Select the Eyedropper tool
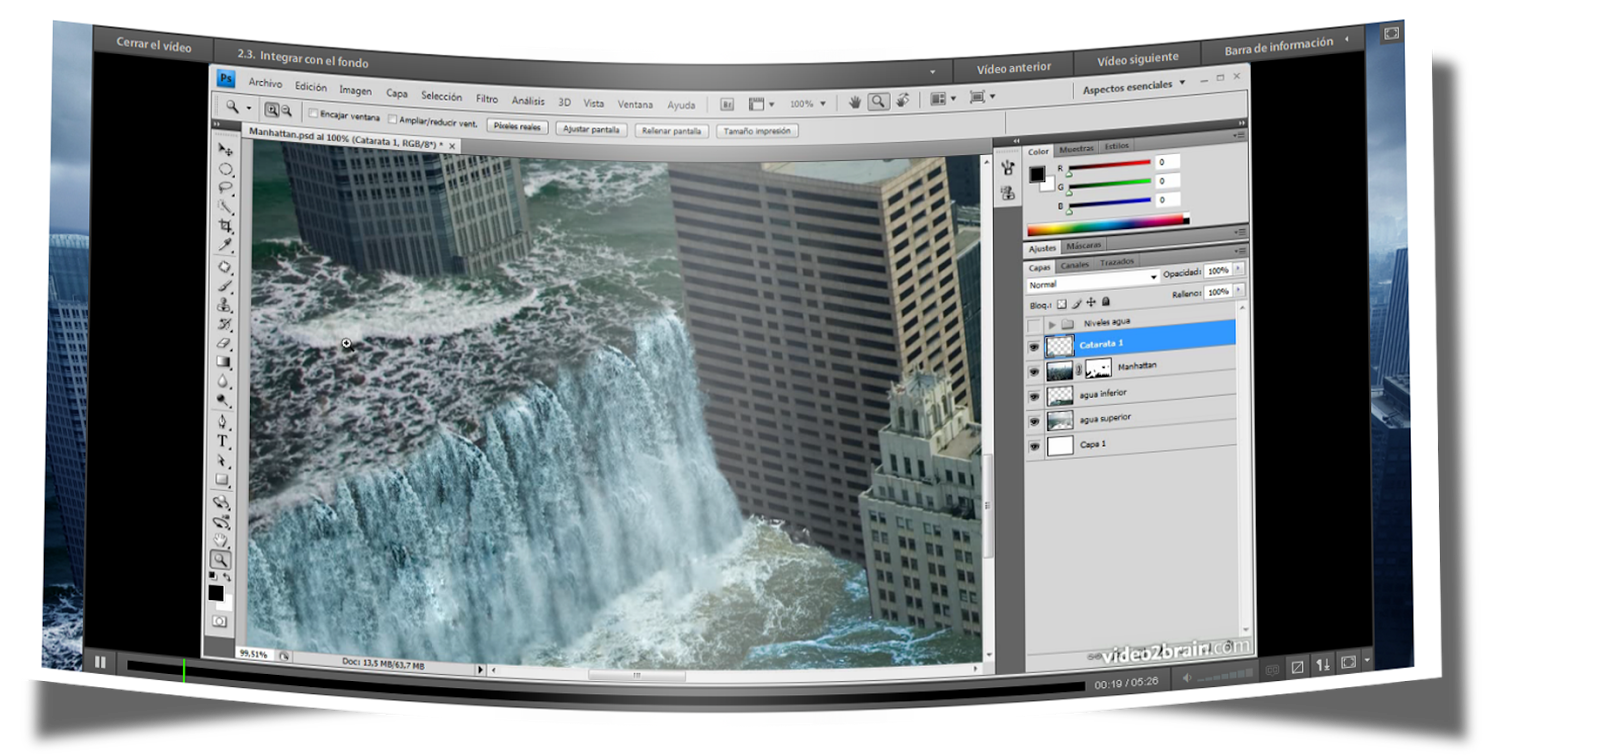The width and height of the screenshot is (1600, 755). (226, 245)
